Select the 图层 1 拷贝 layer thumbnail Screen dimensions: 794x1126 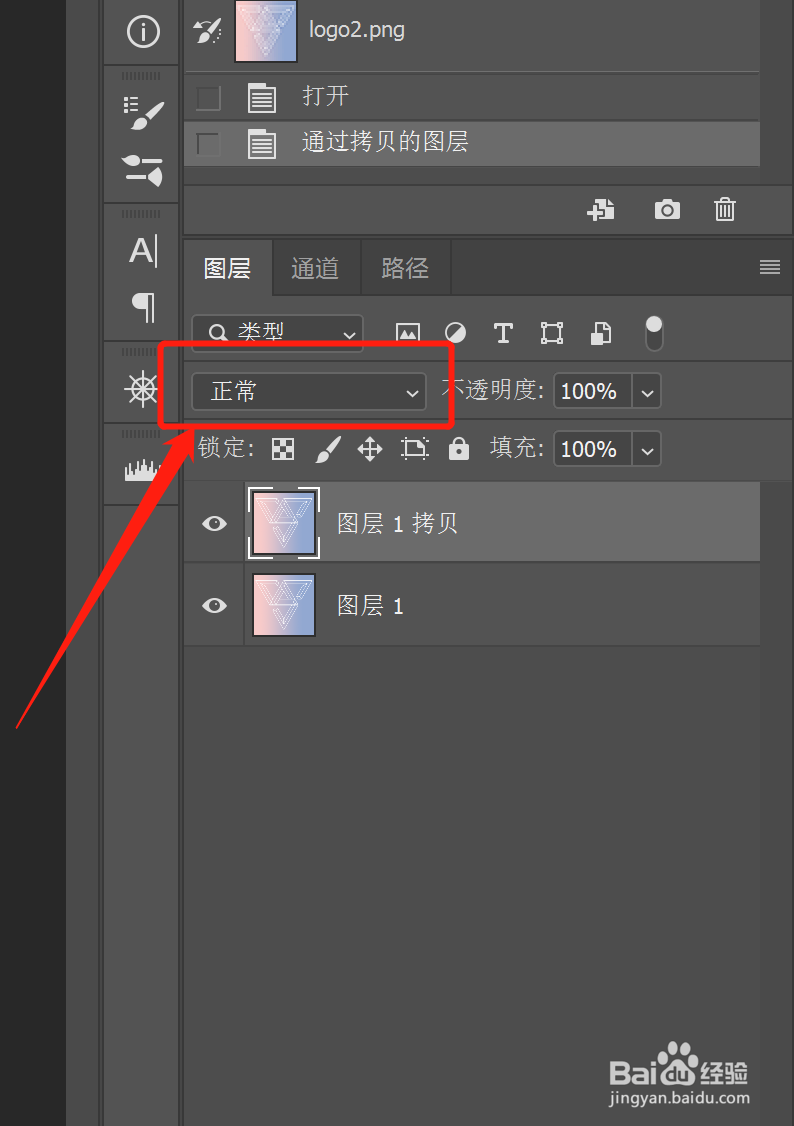284,524
